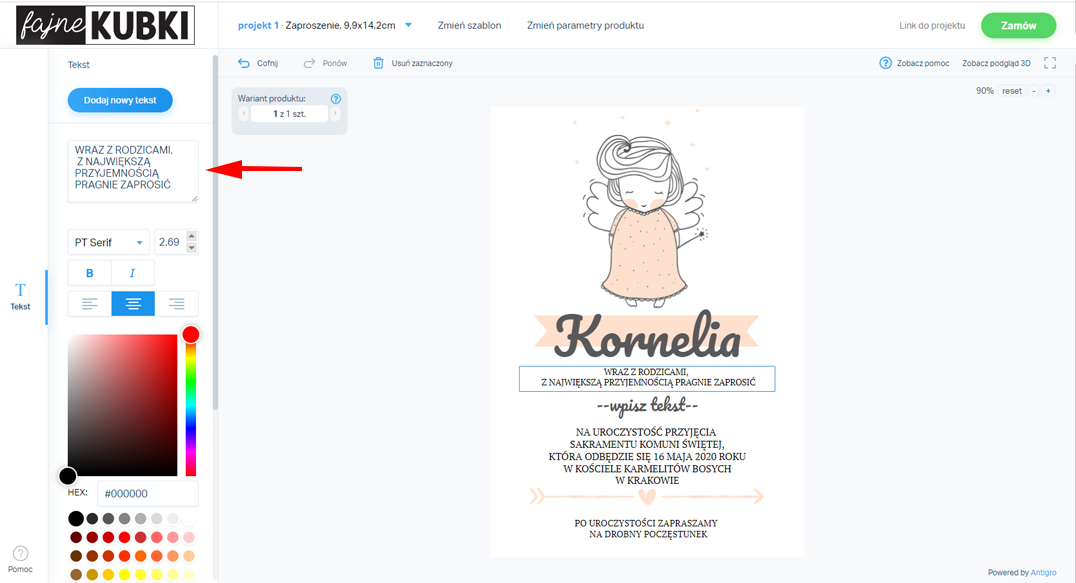Reset the zoom level
The image size is (1076, 583).
1011,91
